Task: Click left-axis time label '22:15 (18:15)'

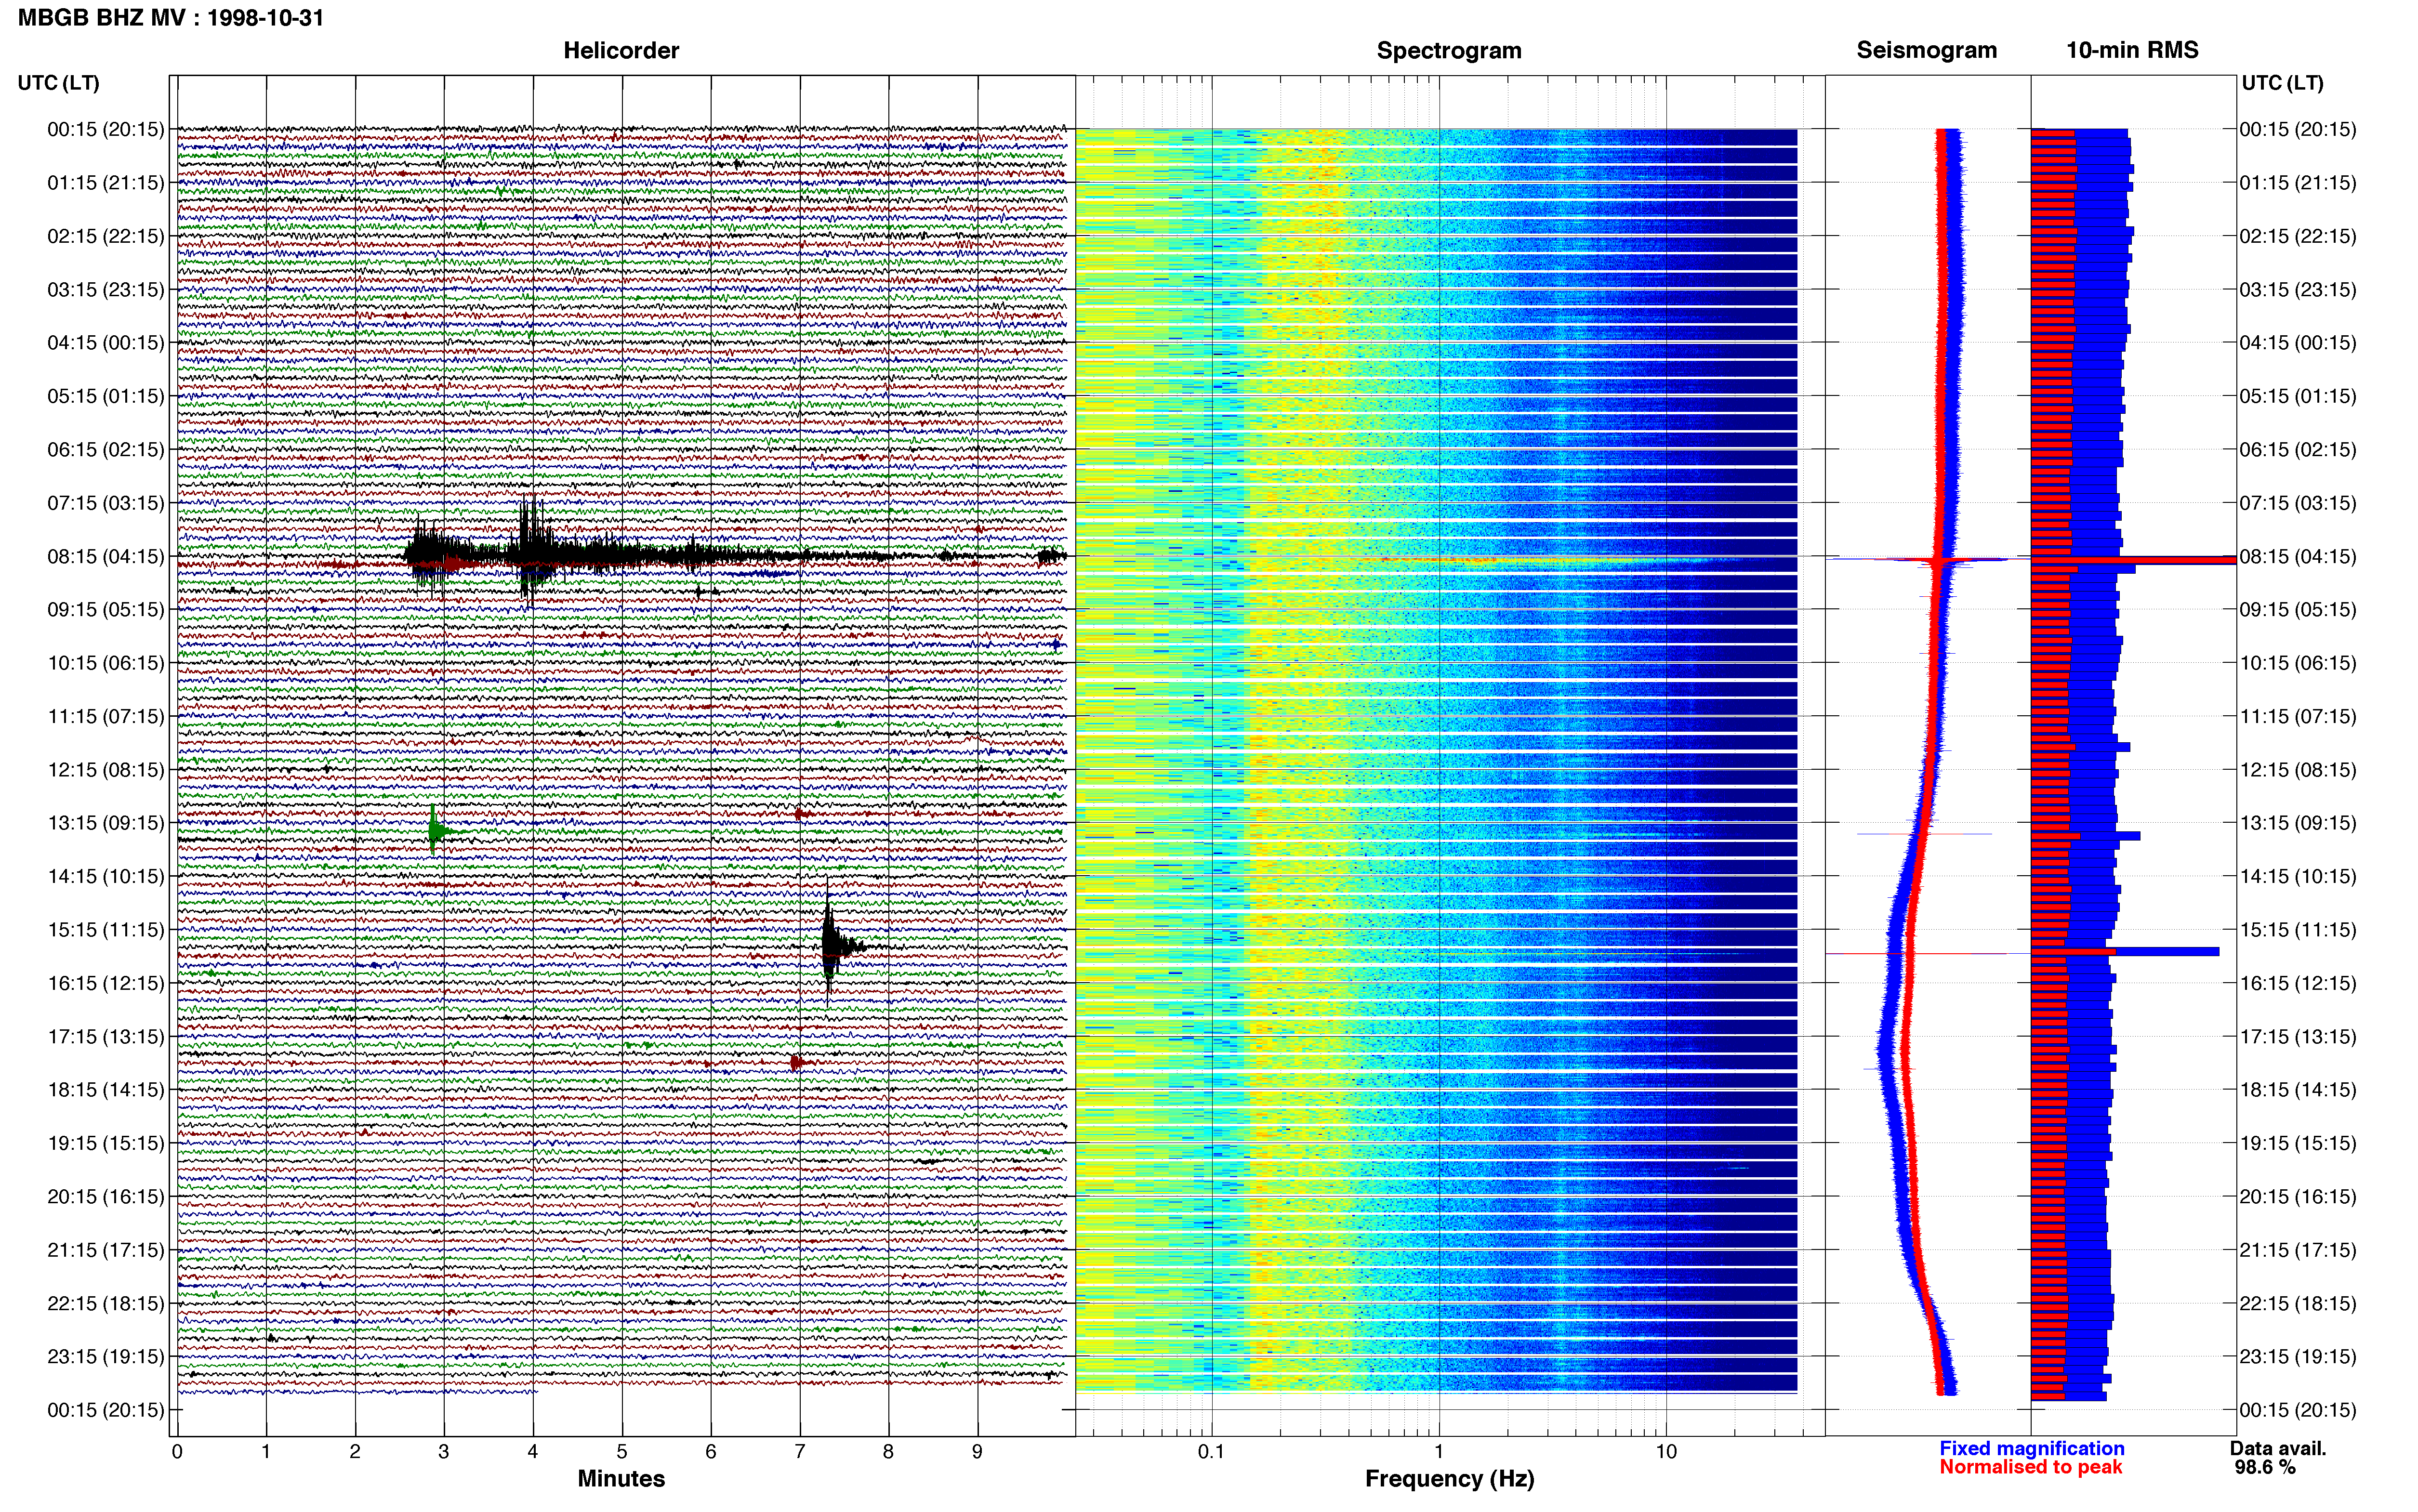Action: click(105, 1304)
